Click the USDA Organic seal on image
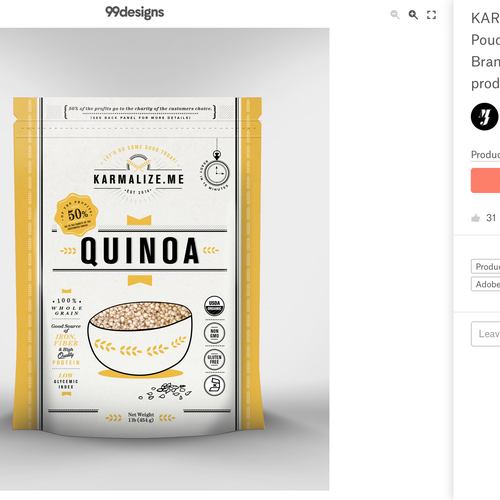The height and width of the screenshot is (500, 500). tap(214, 306)
